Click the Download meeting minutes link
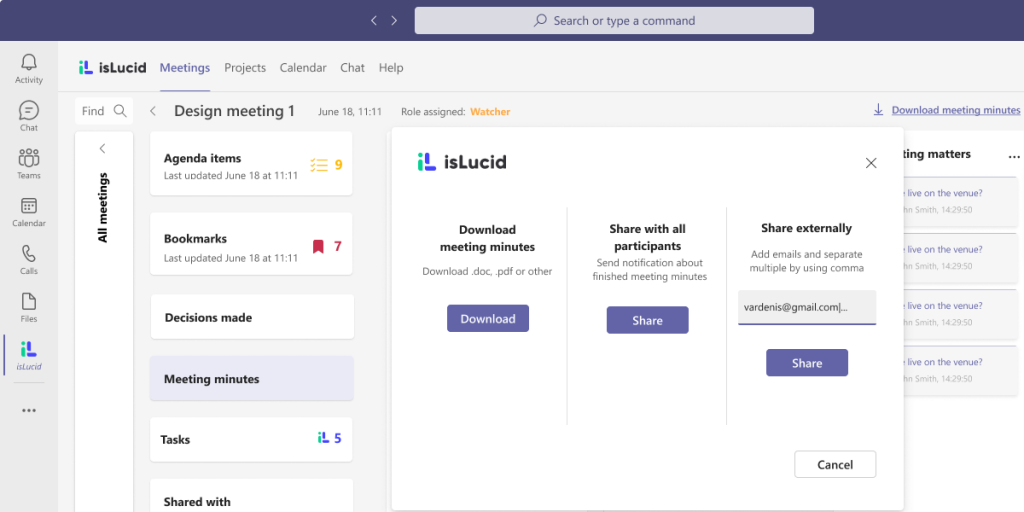The image size is (1024, 512). 955,110
